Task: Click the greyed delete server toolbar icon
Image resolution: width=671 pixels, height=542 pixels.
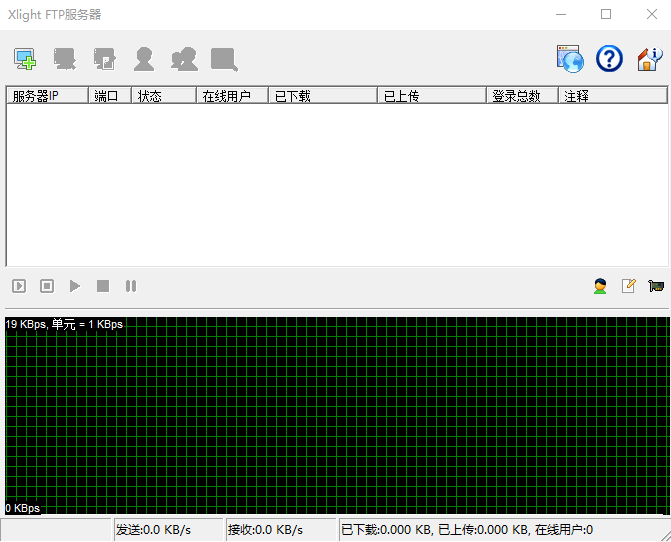Action: coord(65,59)
